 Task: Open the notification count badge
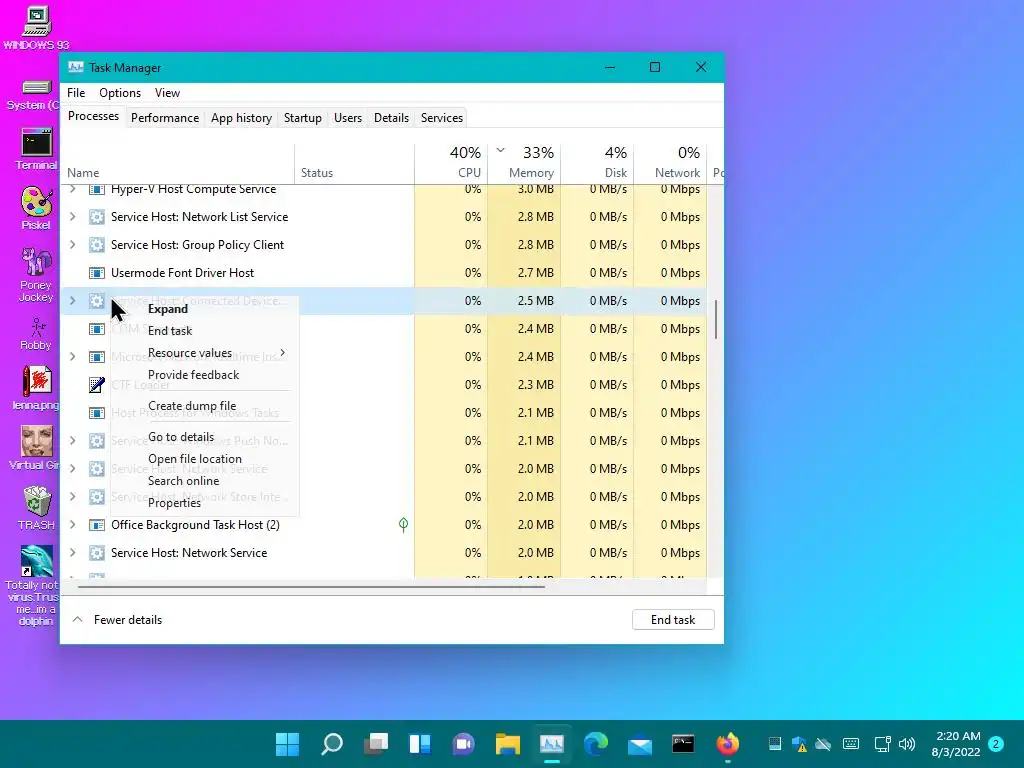click(x=996, y=744)
